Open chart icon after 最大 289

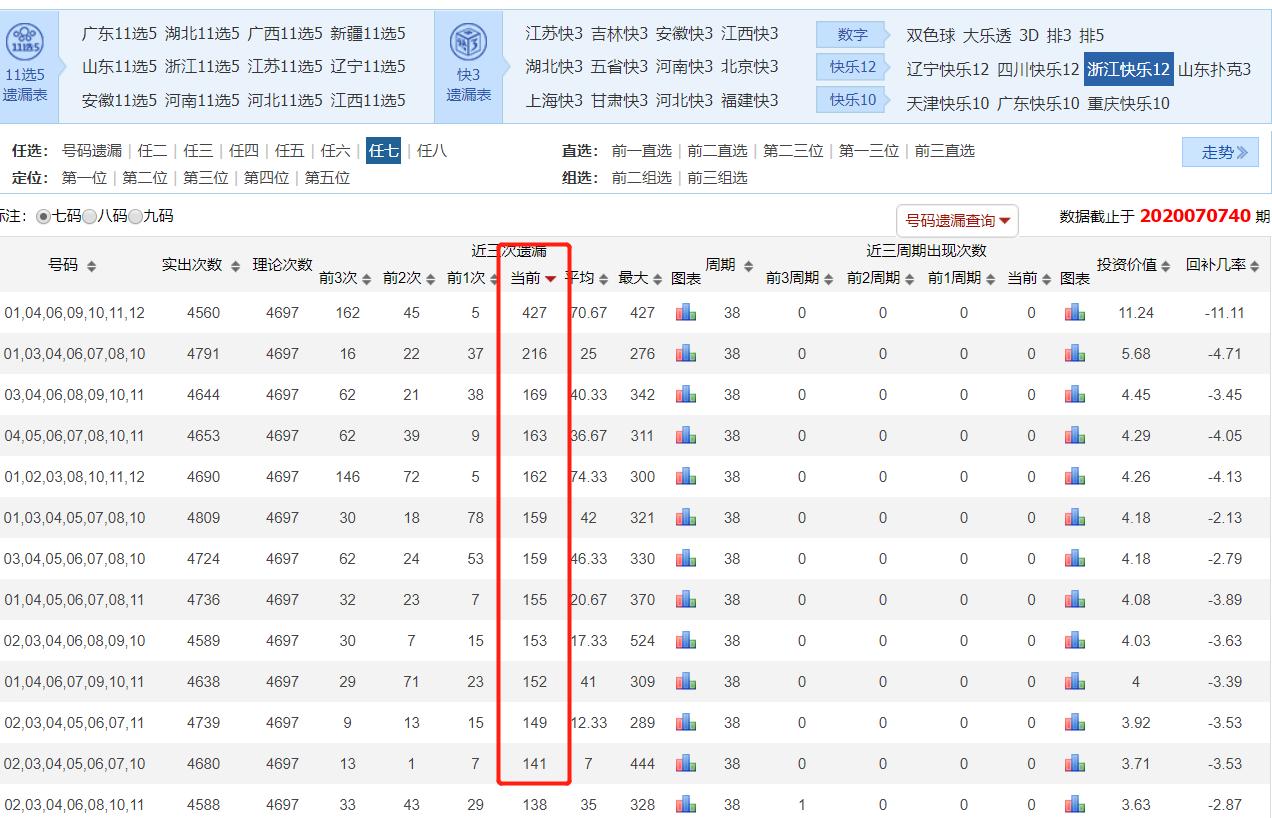[x=686, y=723]
